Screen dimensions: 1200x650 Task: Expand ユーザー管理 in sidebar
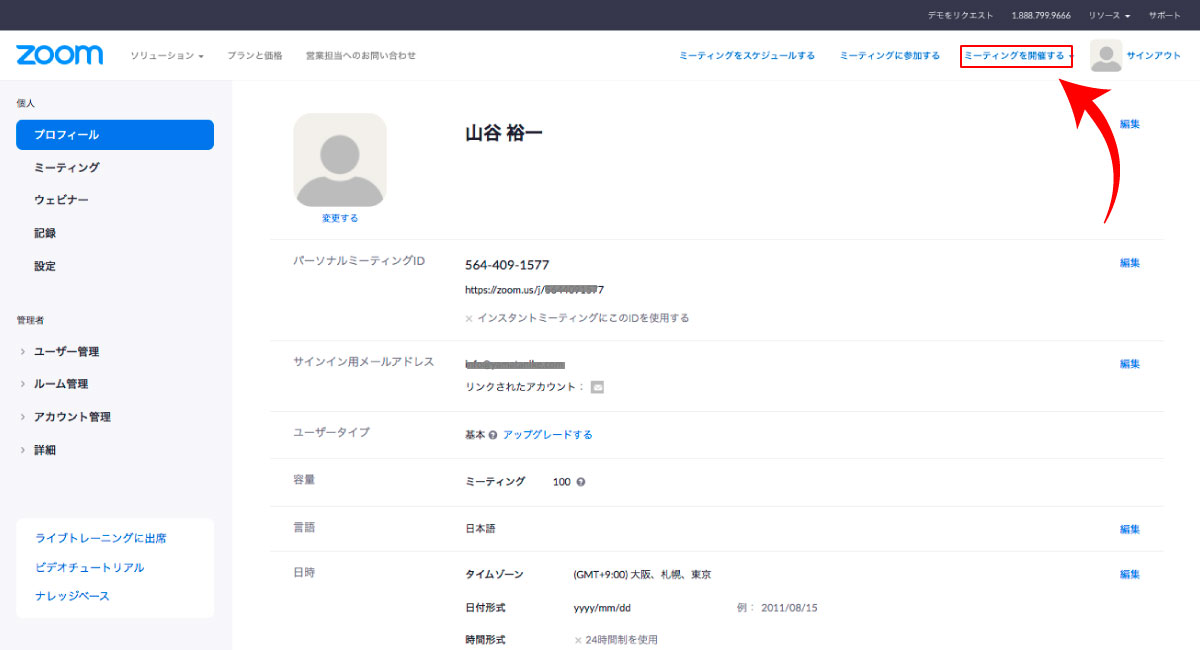(x=60, y=352)
